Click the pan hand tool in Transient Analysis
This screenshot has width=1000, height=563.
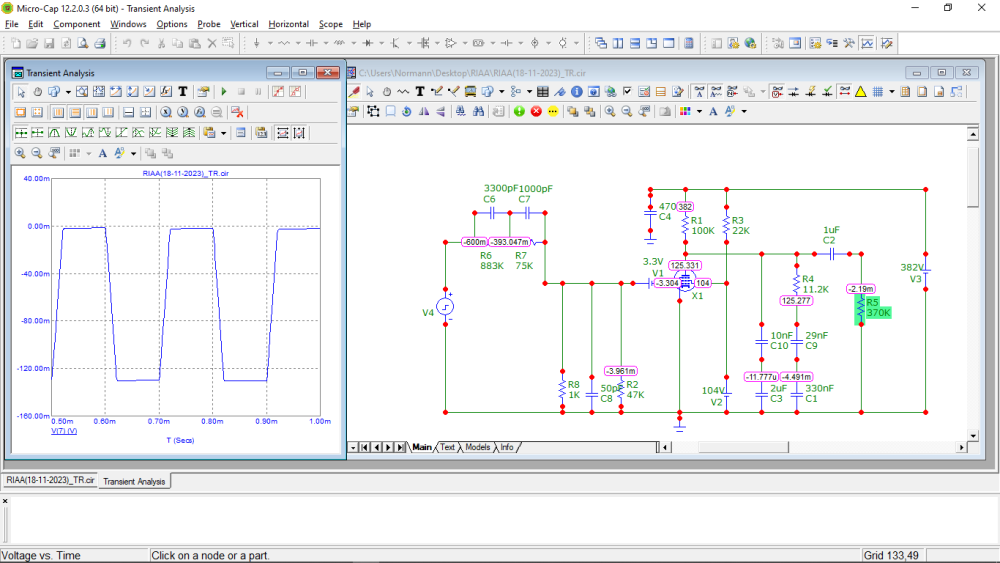click(x=37, y=91)
